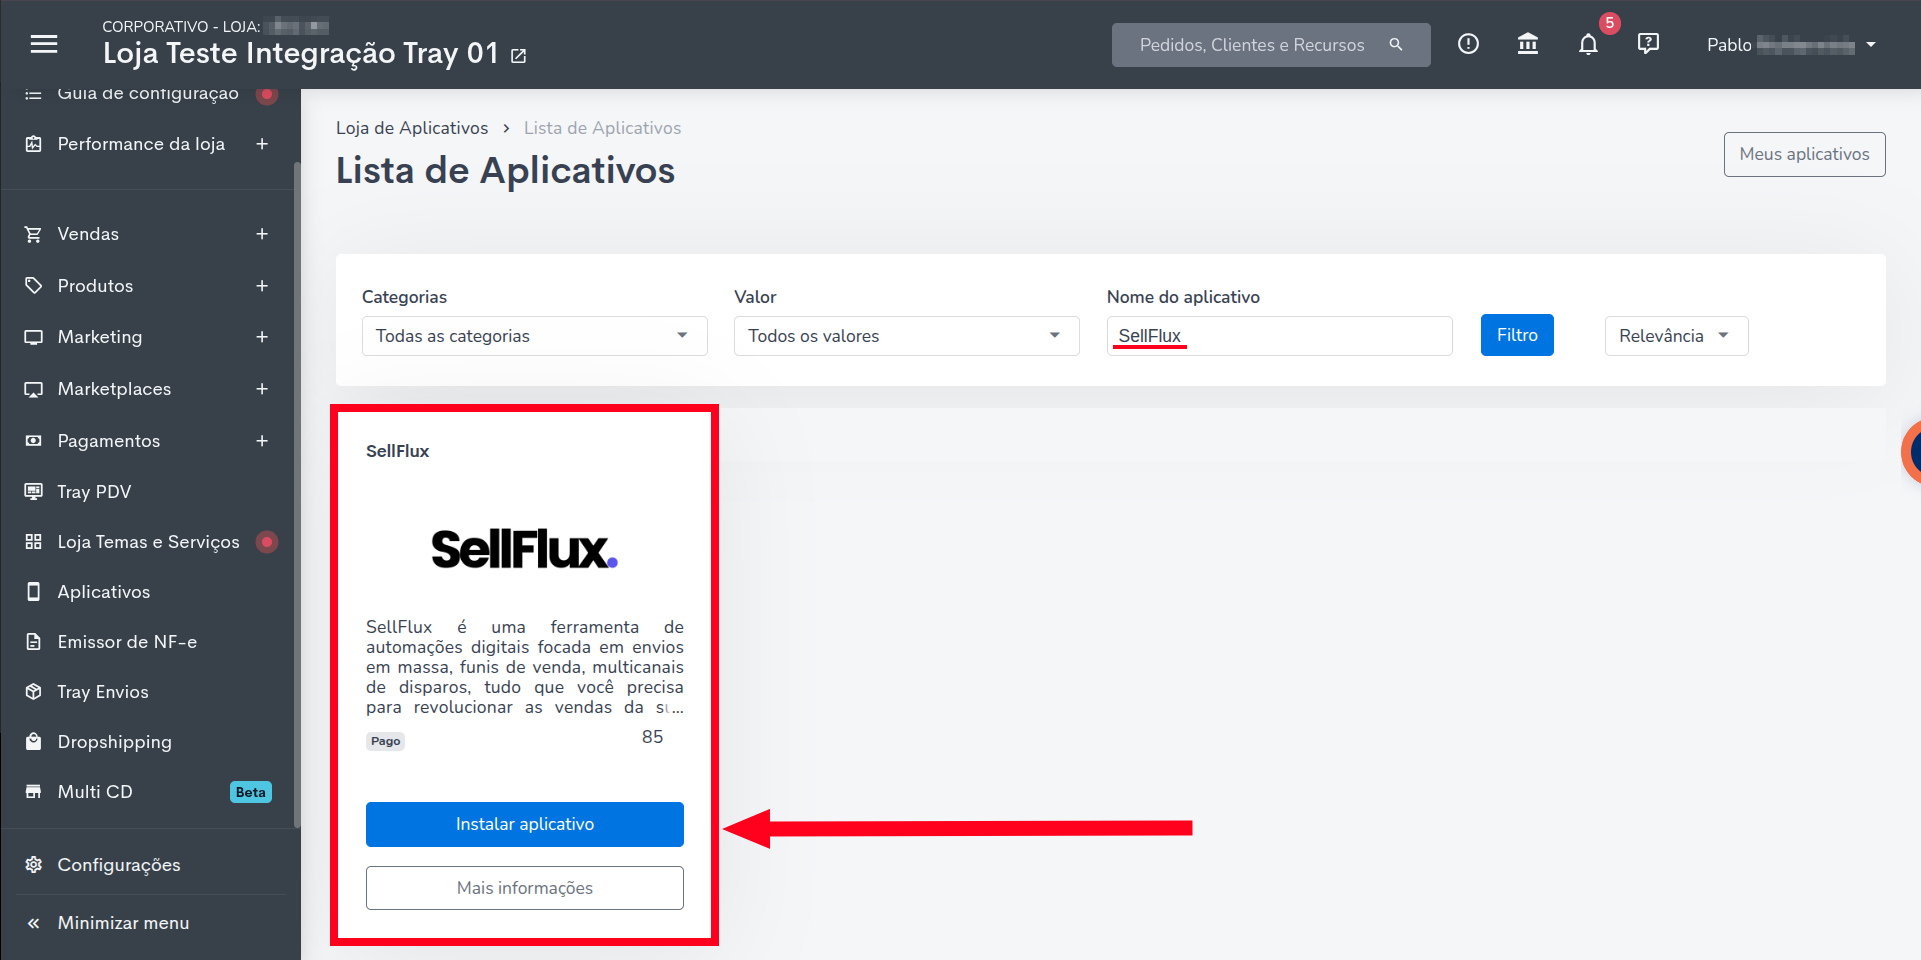
Task: Click the Dropshipping bag icon
Action: pos(34,742)
